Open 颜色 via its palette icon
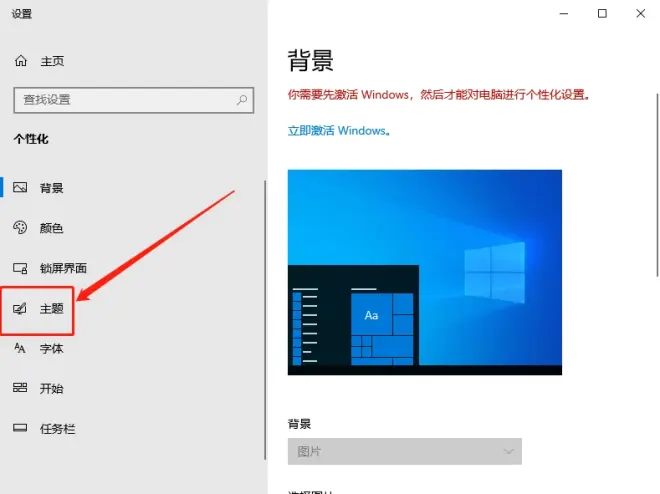 (20, 228)
